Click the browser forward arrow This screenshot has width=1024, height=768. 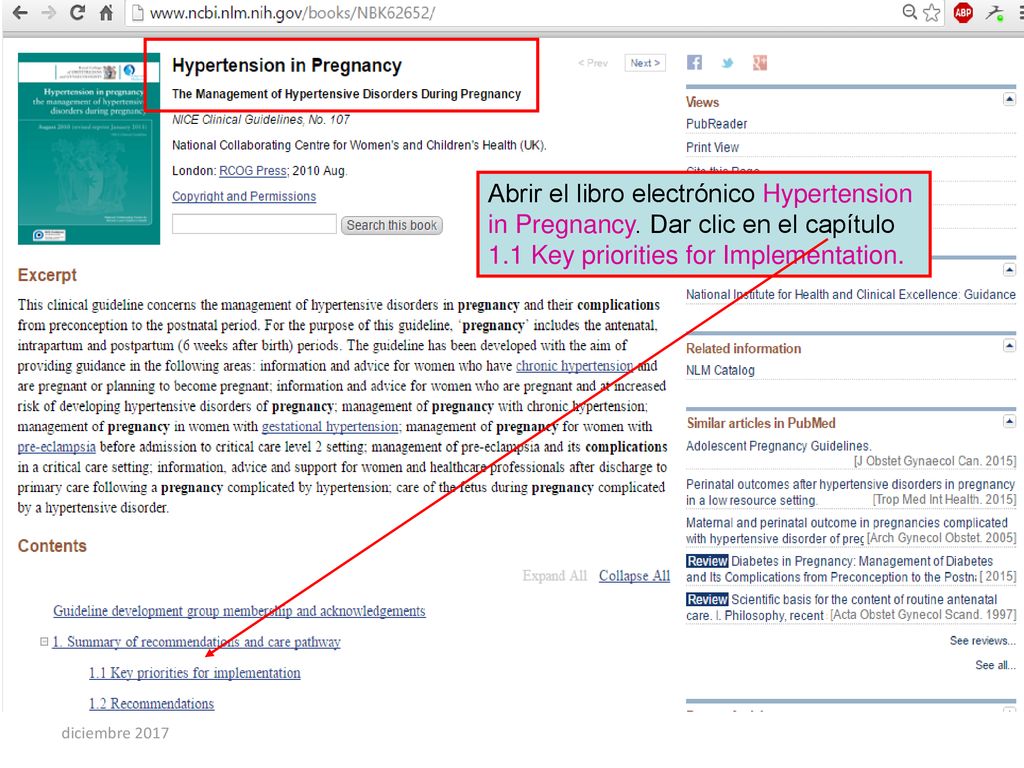pyautogui.click(x=49, y=12)
